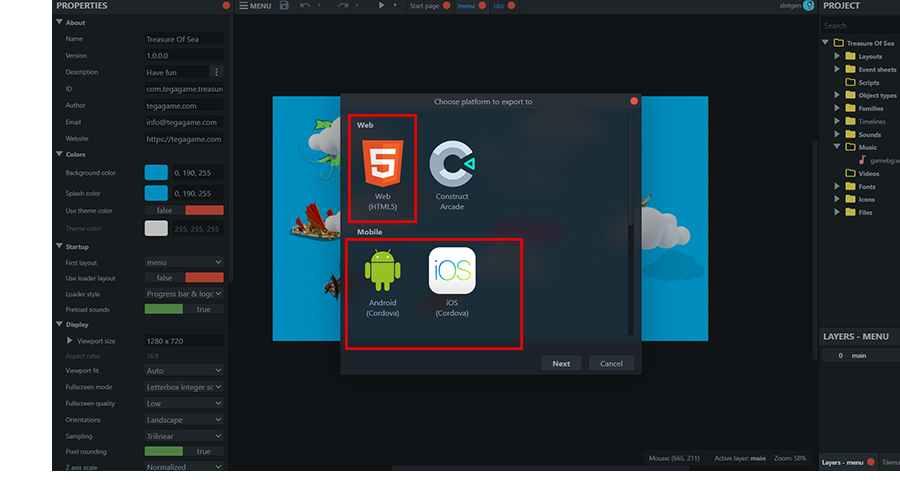Close the export platform dialog

point(634,101)
